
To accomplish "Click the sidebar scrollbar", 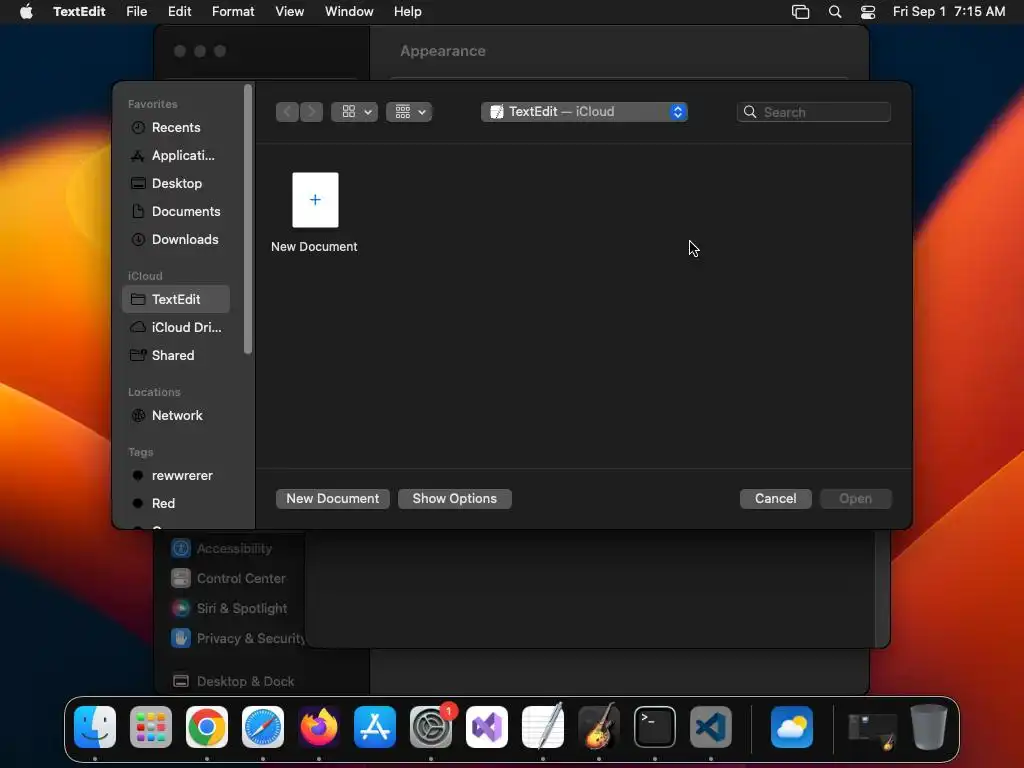I will pyautogui.click(x=248, y=219).
